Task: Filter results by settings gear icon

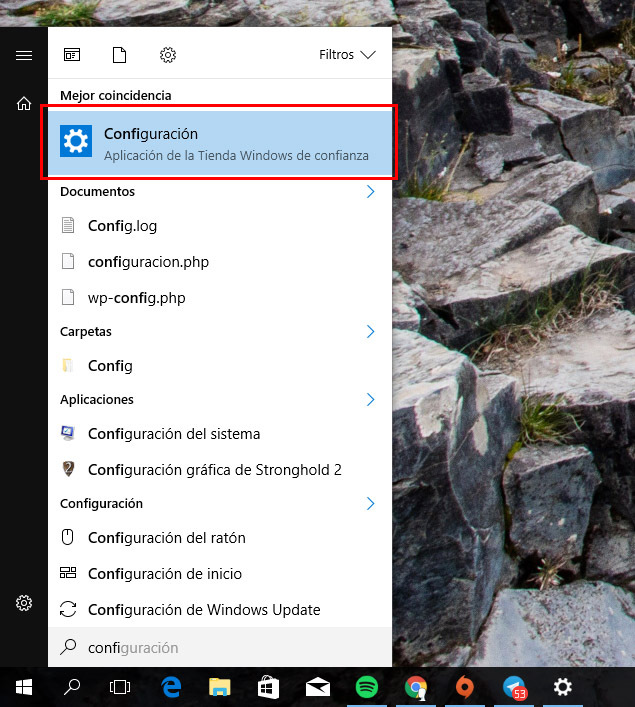Action: click(x=168, y=55)
